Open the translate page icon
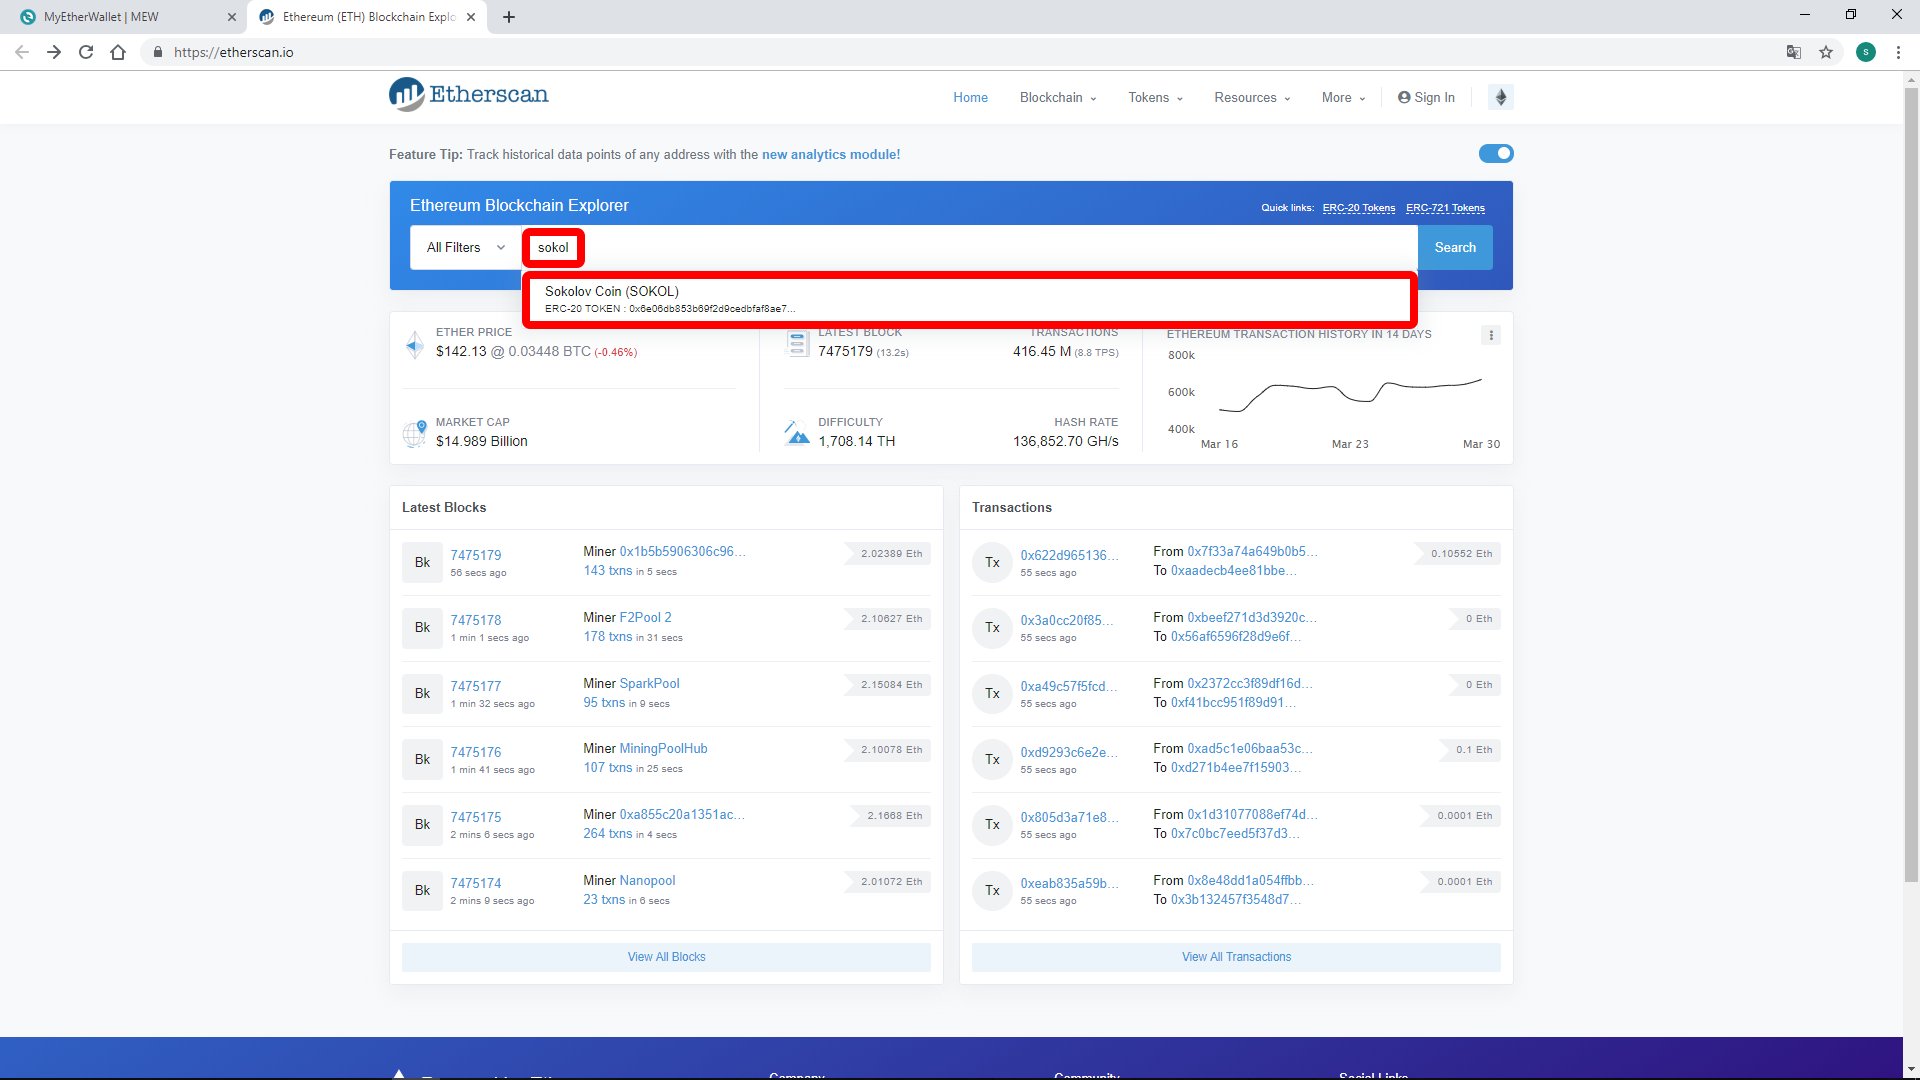 pos(1794,52)
